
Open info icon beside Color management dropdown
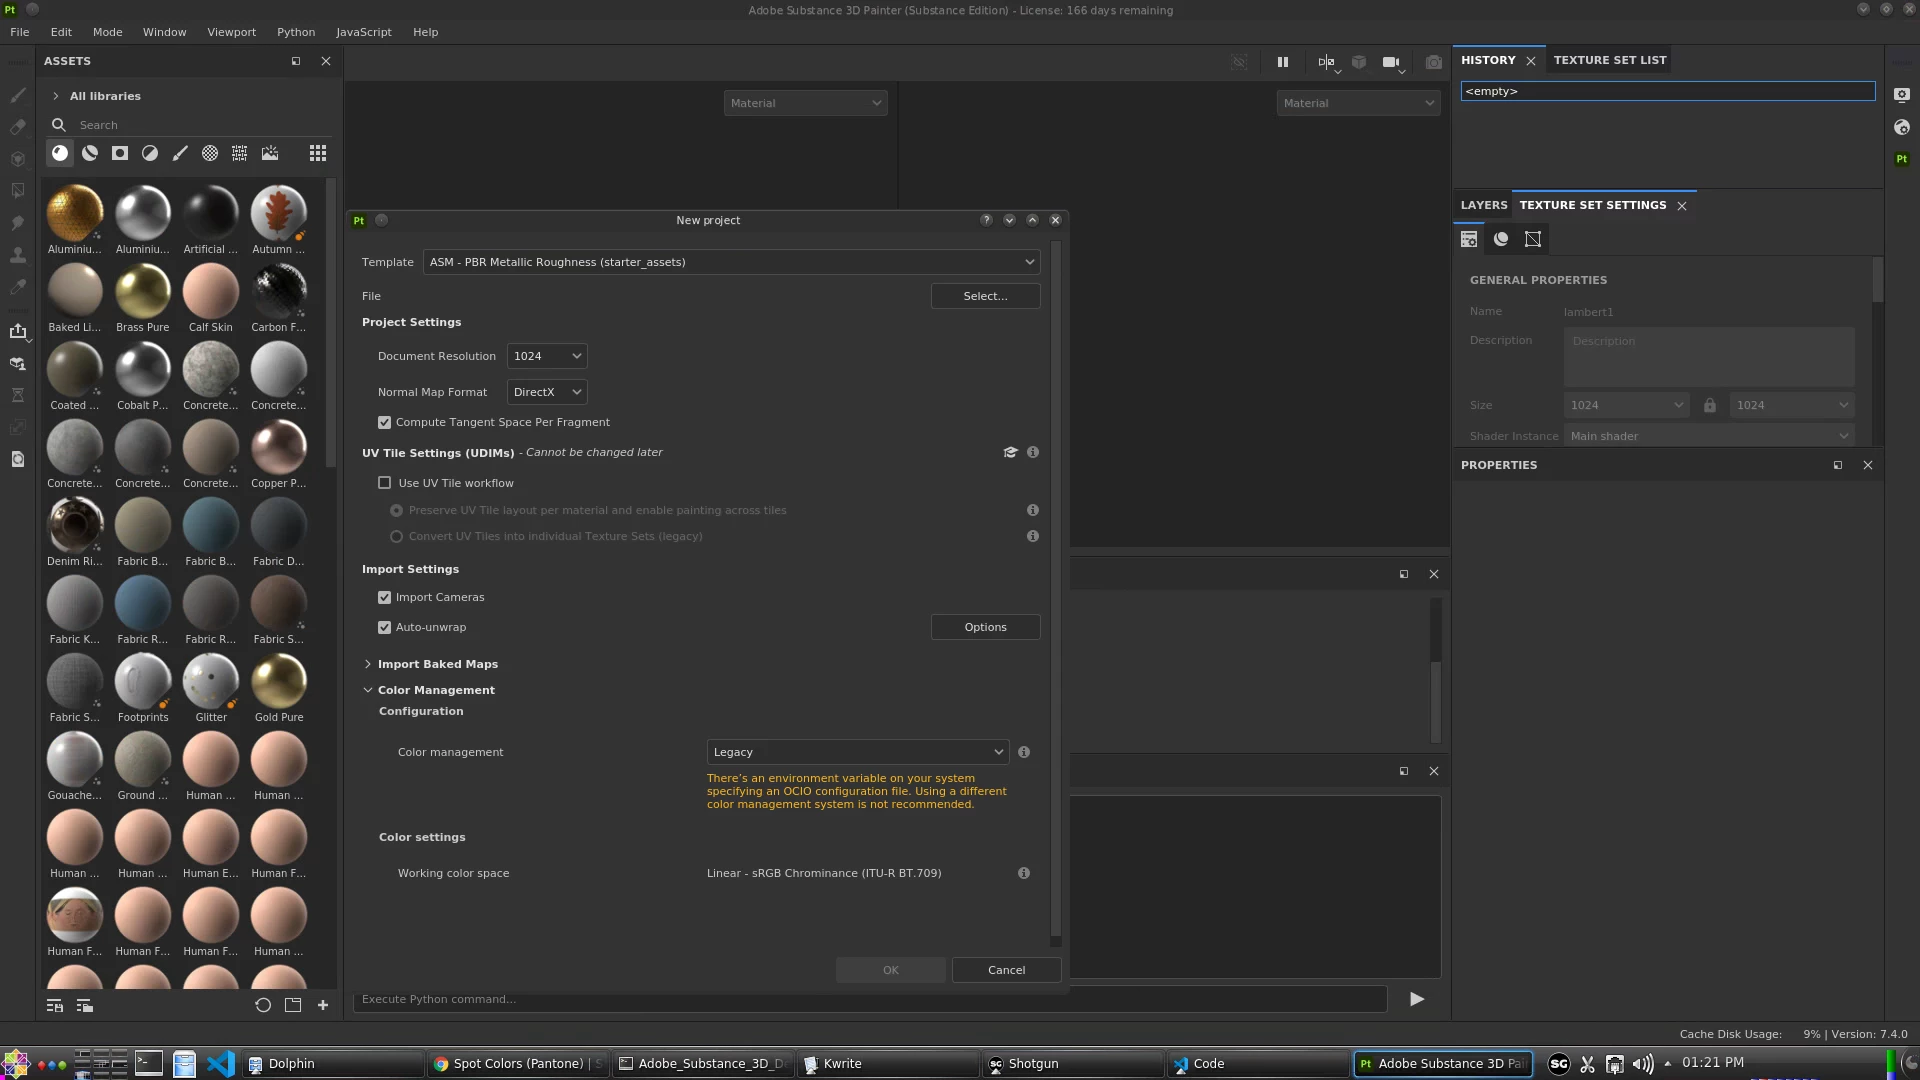1024,752
